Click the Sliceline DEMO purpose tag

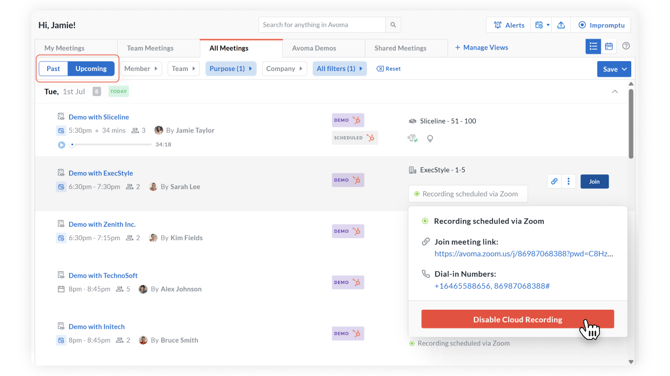(348, 120)
